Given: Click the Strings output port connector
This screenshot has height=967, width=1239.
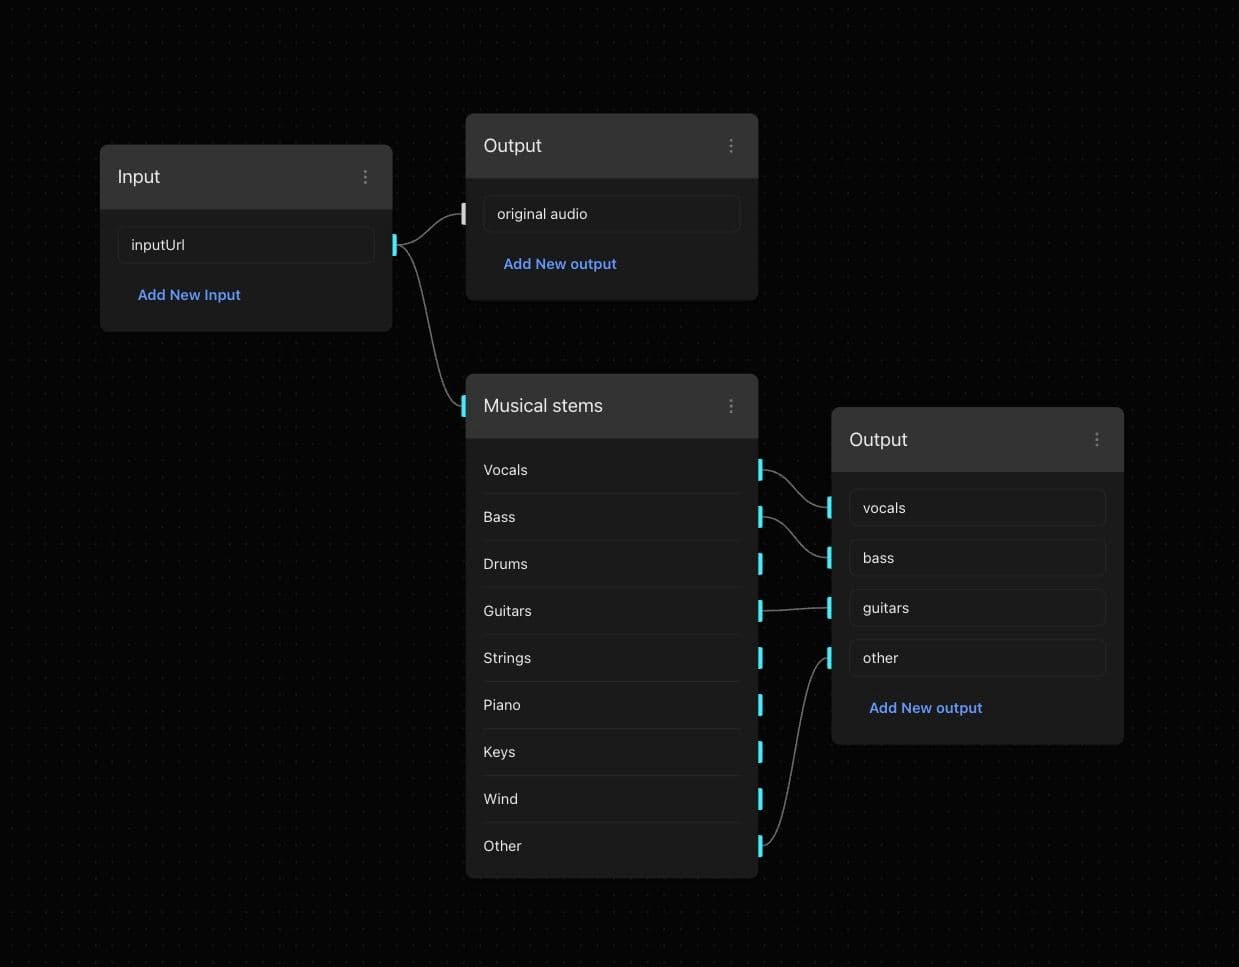Looking at the screenshot, I should pos(760,658).
